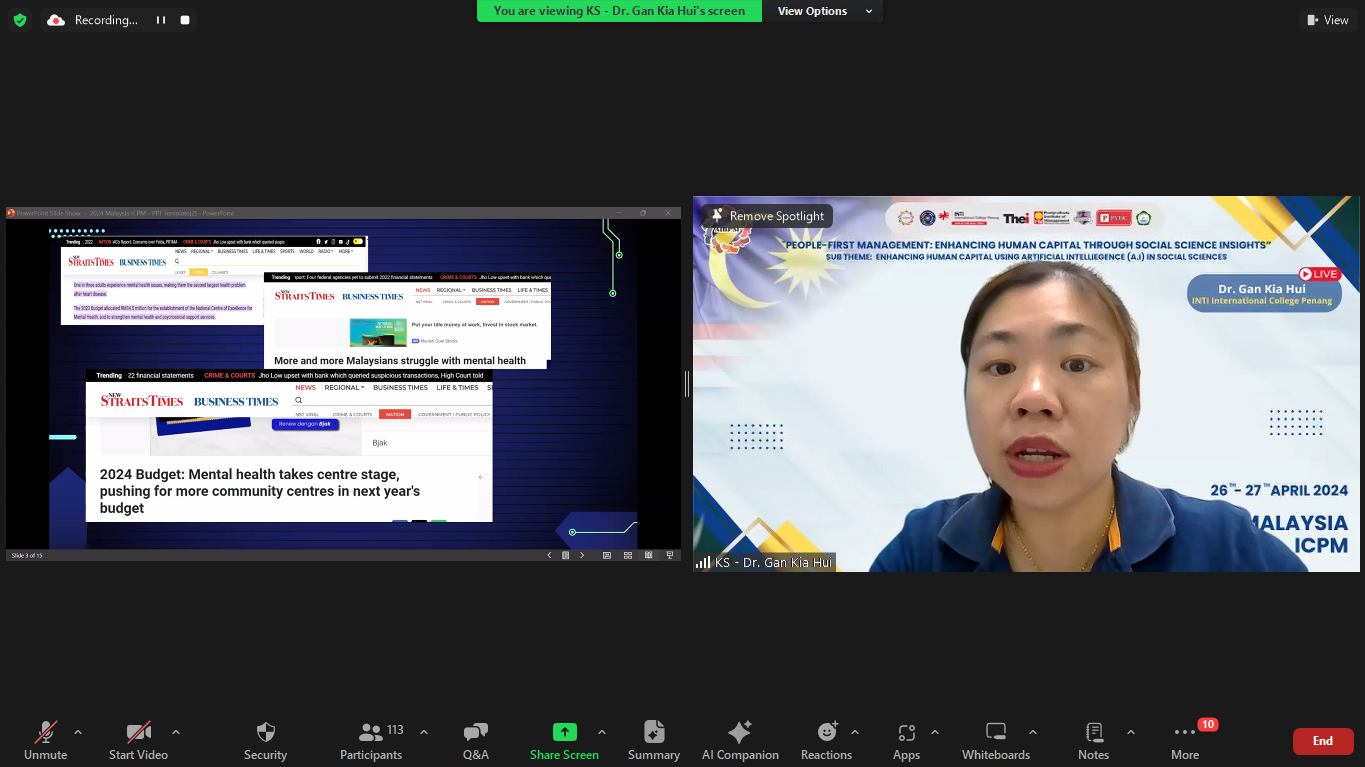Open audio options arrow beside Unmute
This screenshot has height=767, width=1365.
(78, 732)
